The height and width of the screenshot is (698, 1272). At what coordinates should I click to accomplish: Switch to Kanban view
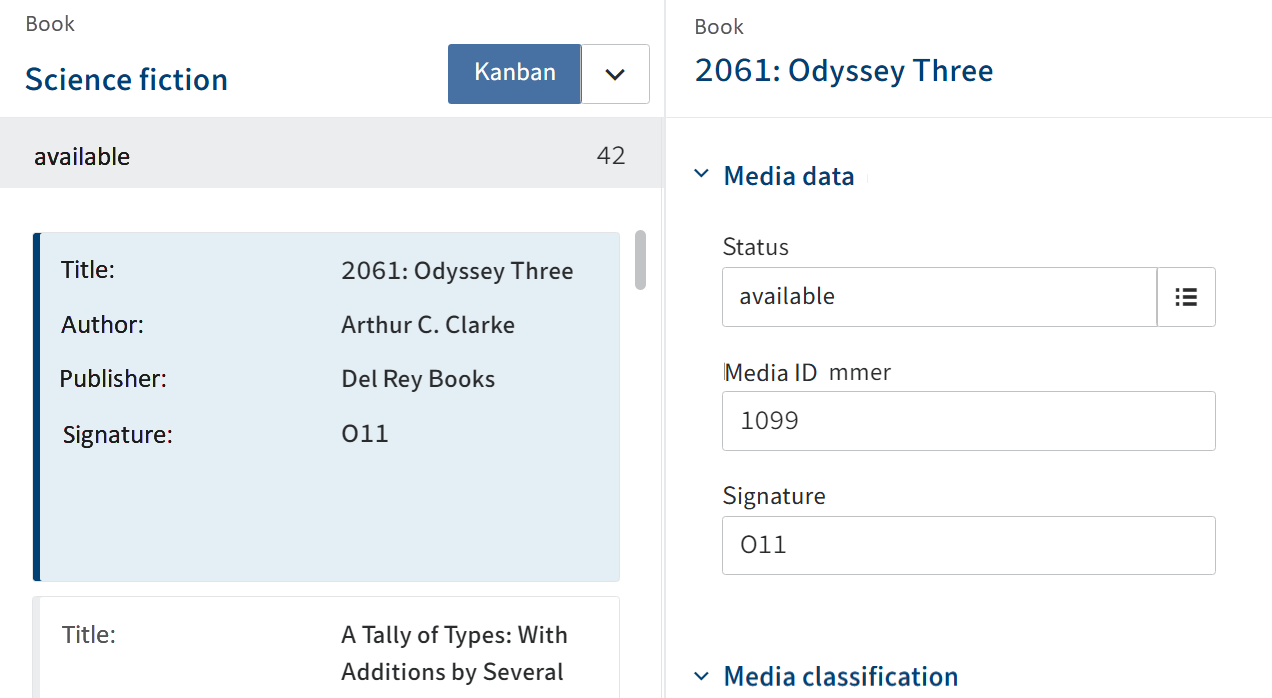coord(514,73)
